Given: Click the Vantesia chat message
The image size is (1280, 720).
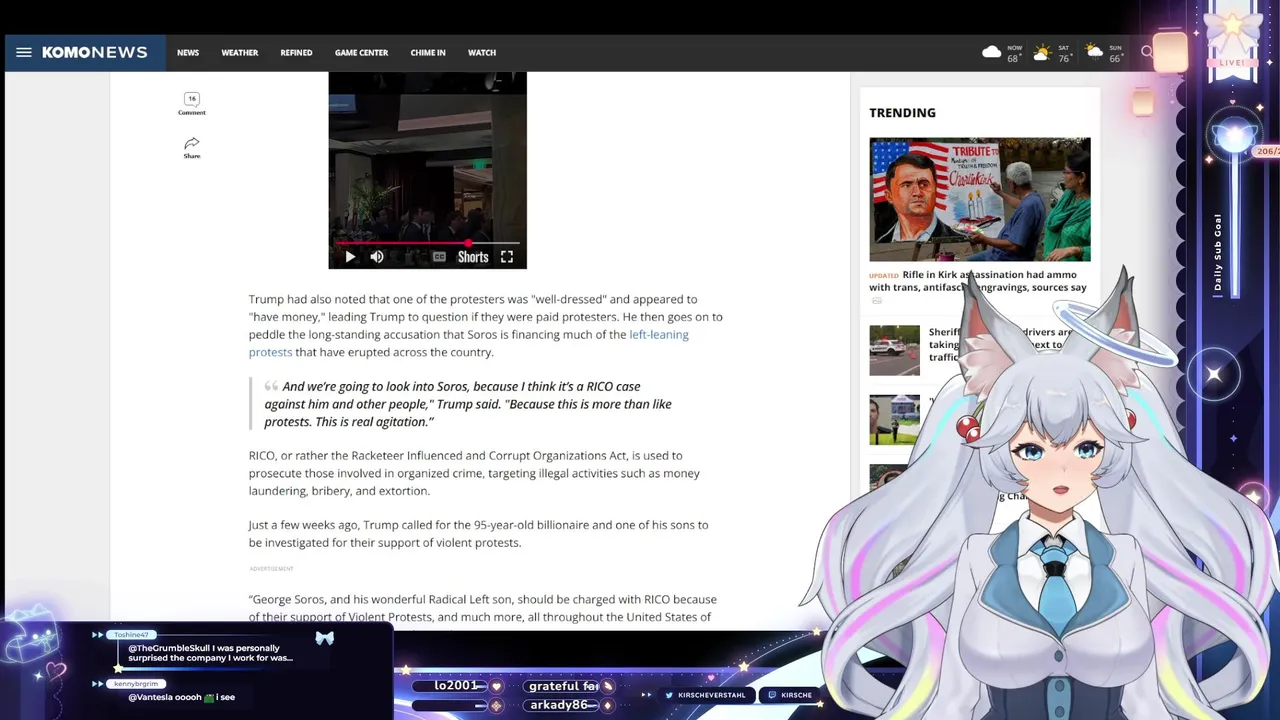Looking at the screenshot, I should (182, 697).
